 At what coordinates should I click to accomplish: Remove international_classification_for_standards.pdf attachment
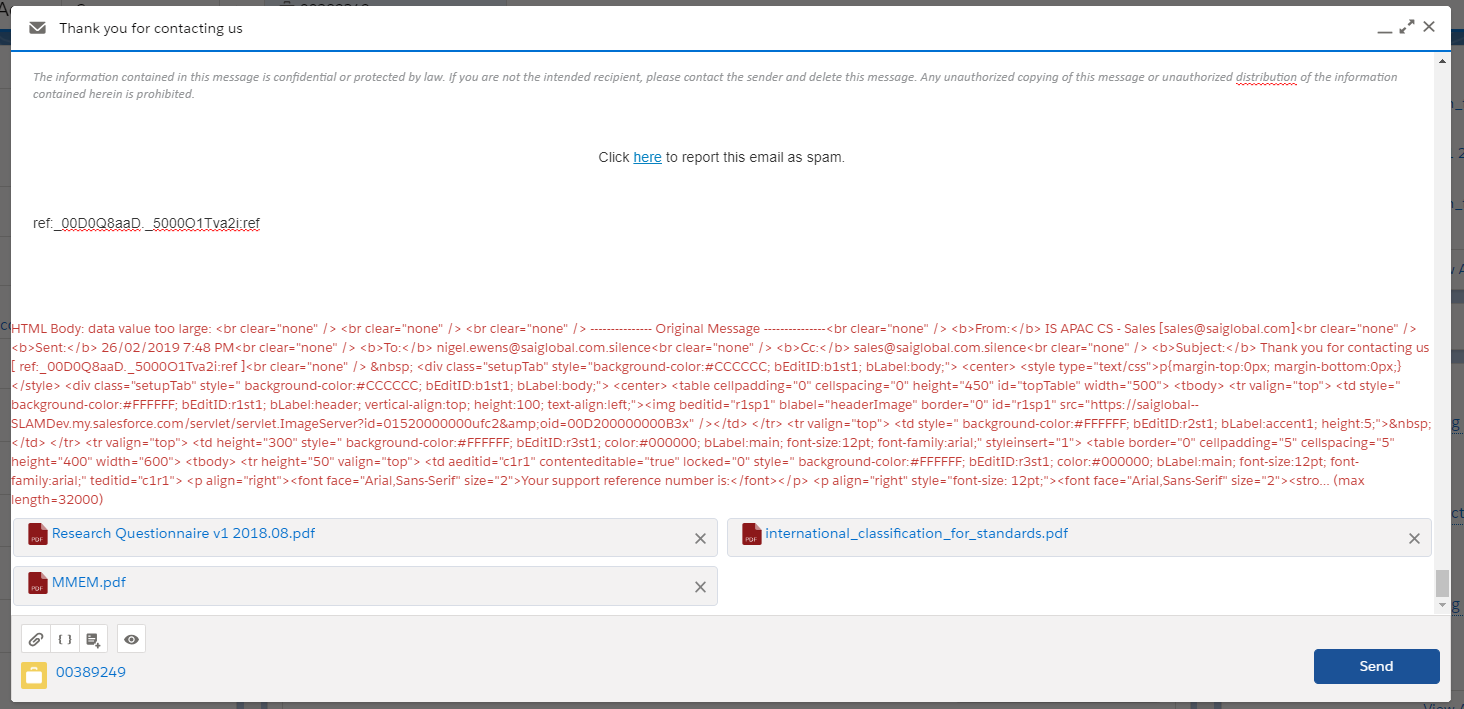coord(1414,538)
